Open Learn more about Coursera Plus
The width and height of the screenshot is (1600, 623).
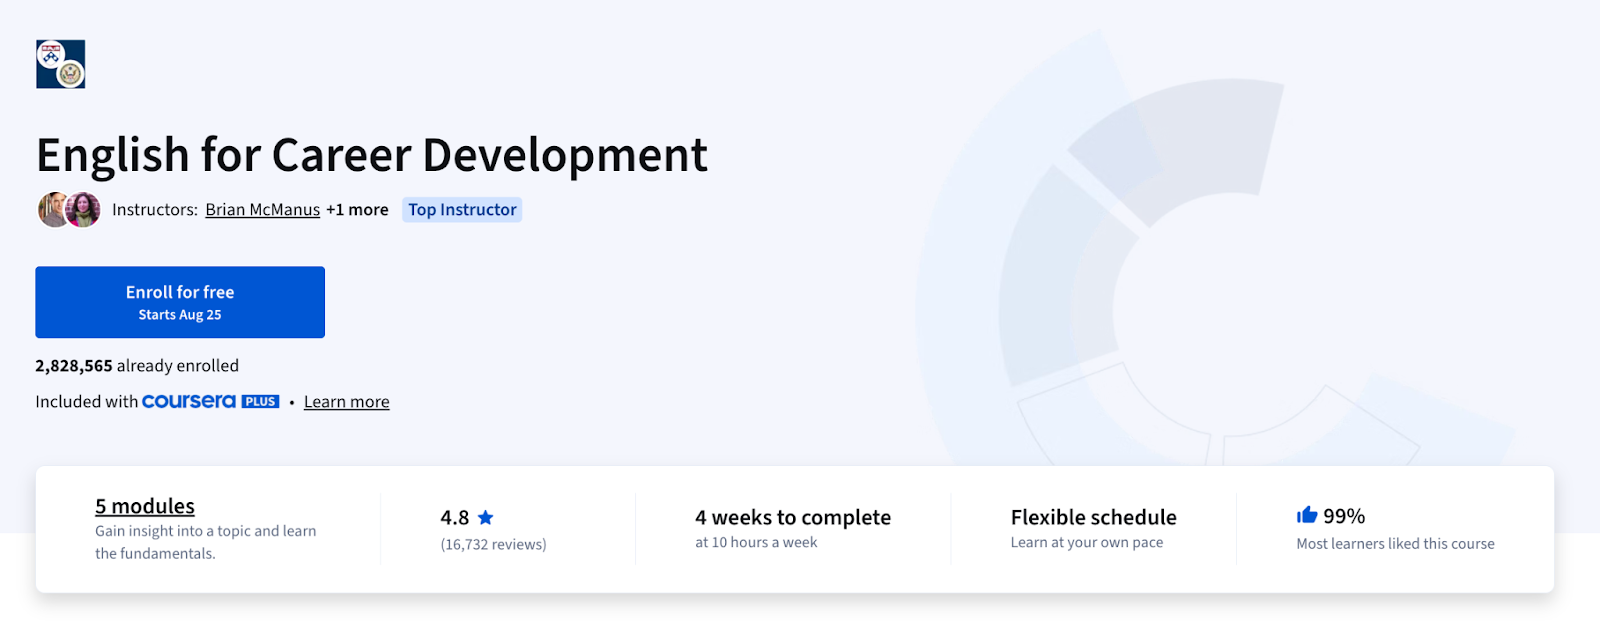[346, 402]
